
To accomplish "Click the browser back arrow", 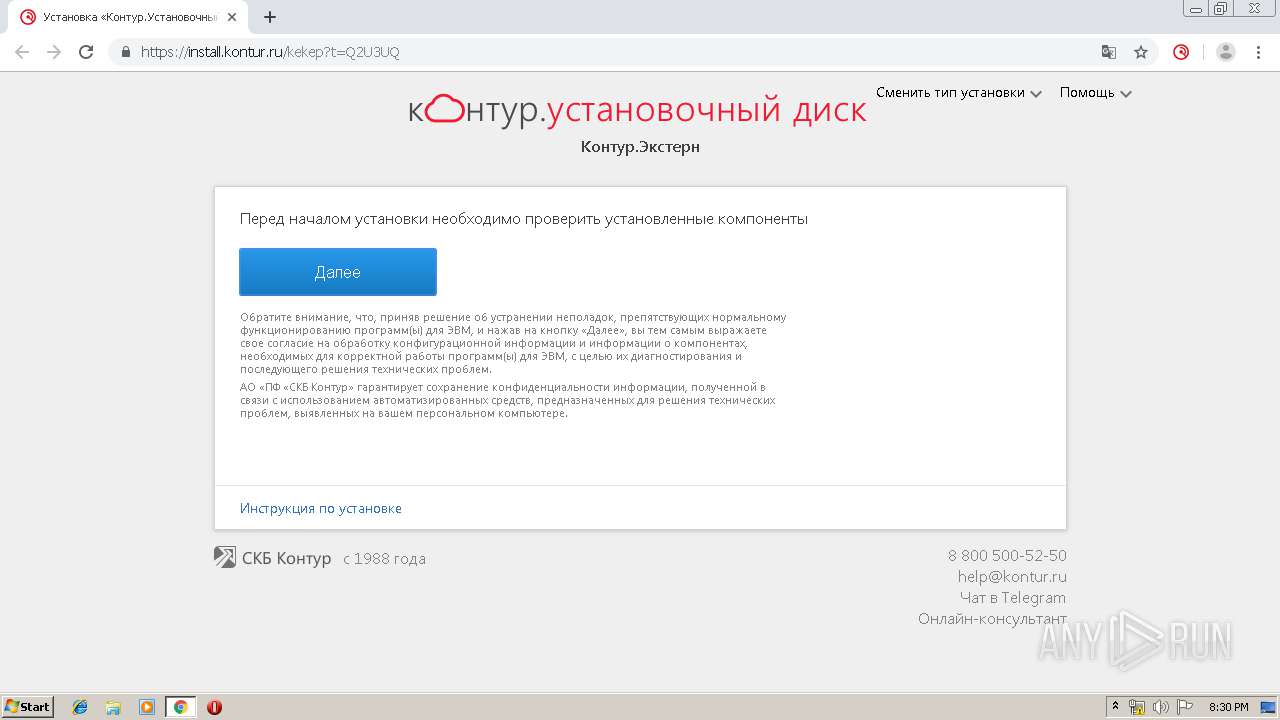I will (22, 52).
